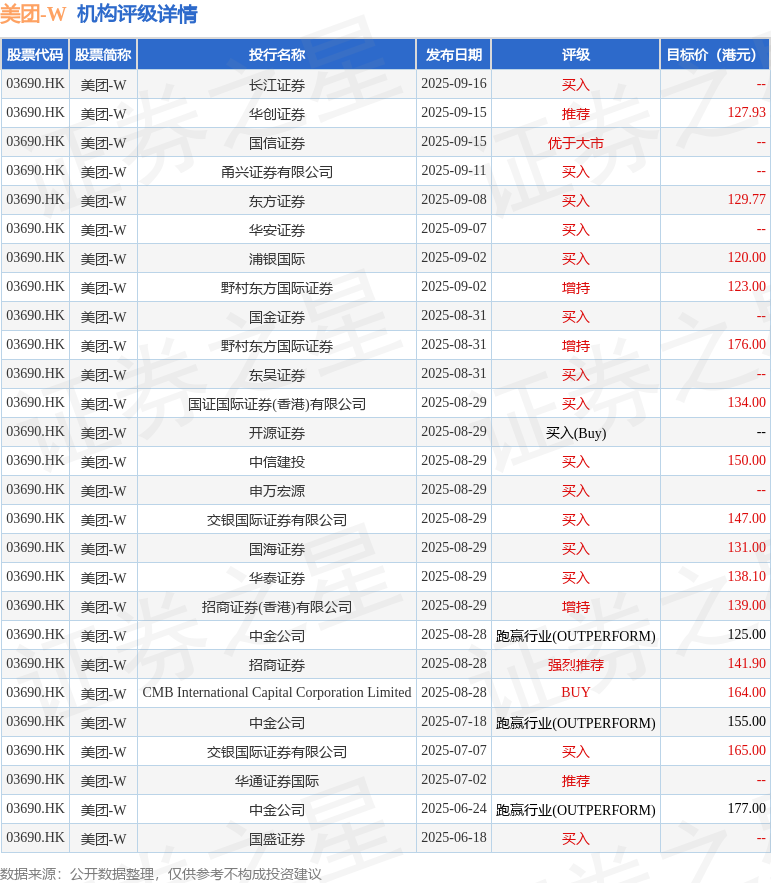The width and height of the screenshot is (771, 883).
Task: Click the 美团-W 机构评级详情 title
Action: [99, 14]
